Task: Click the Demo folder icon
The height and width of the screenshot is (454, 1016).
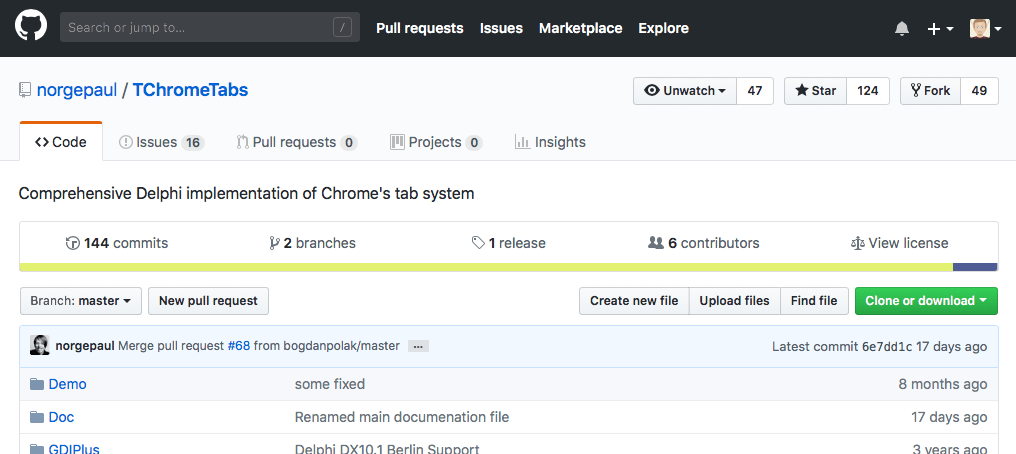Action: point(37,384)
